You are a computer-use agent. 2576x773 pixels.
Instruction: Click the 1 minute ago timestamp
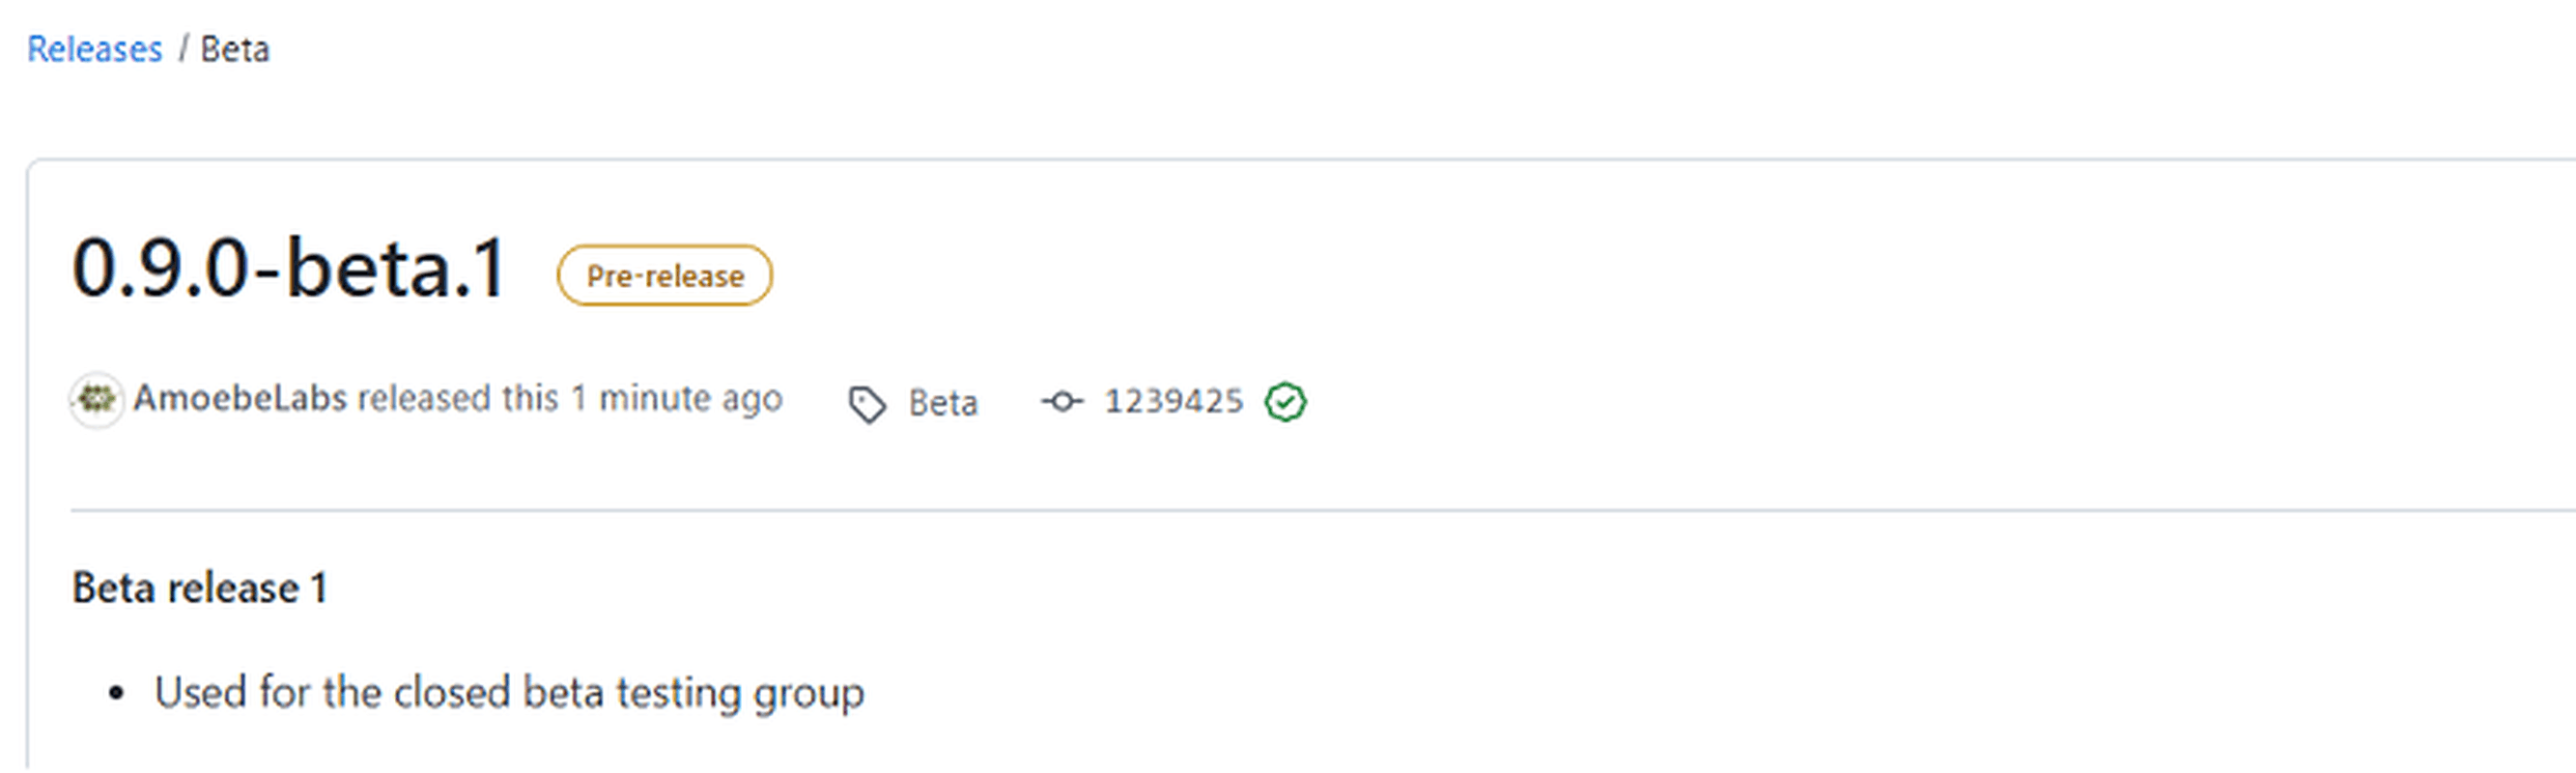(x=677, y=398)
